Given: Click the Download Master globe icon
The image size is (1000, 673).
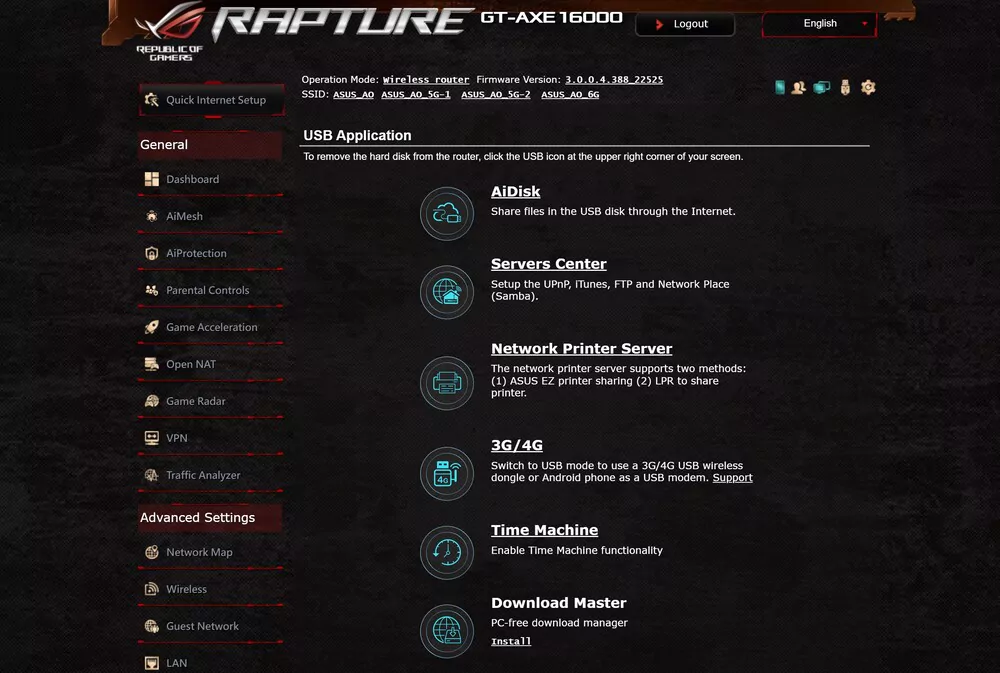Looking at the screenshot, I should [x=446, y=631].
